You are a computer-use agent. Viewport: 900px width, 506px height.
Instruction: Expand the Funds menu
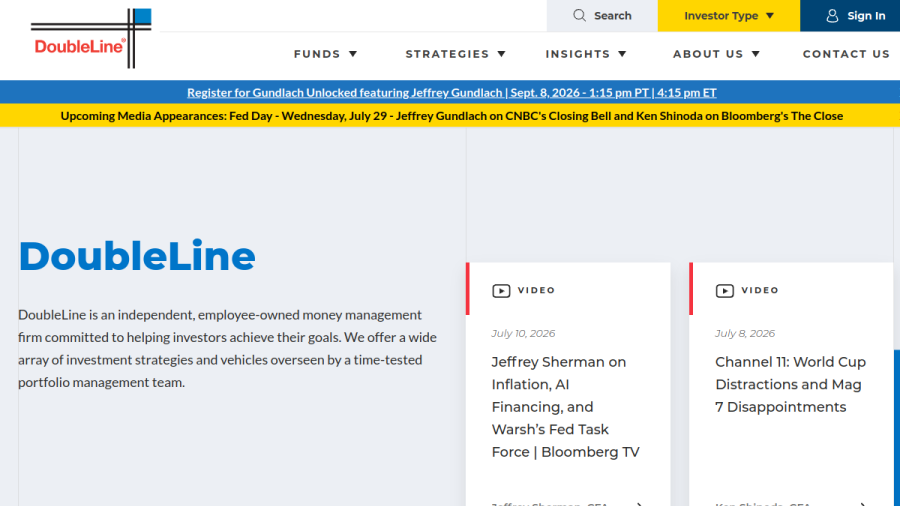(x=325, y=54)
